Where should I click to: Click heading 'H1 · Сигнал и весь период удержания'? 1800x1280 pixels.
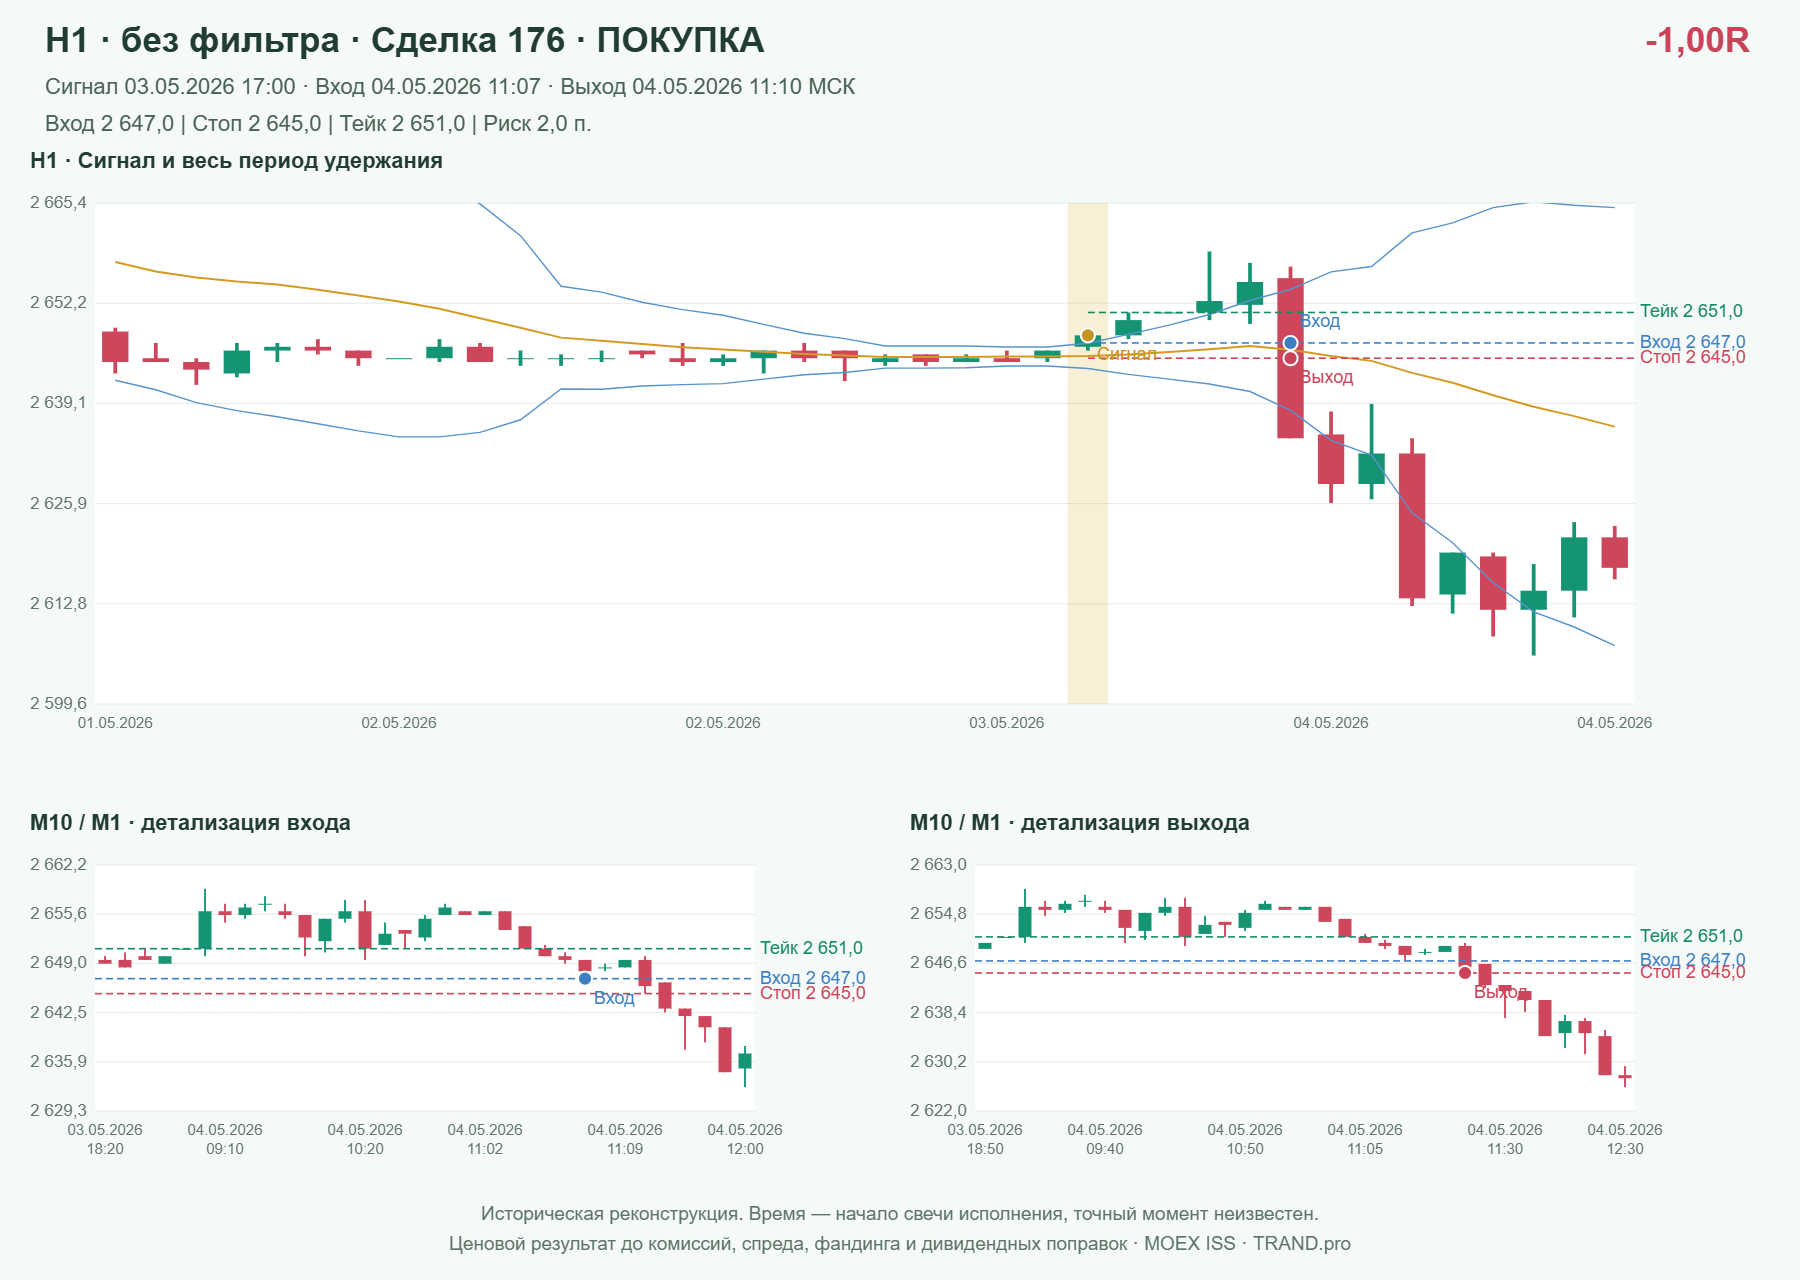(236, 161)
